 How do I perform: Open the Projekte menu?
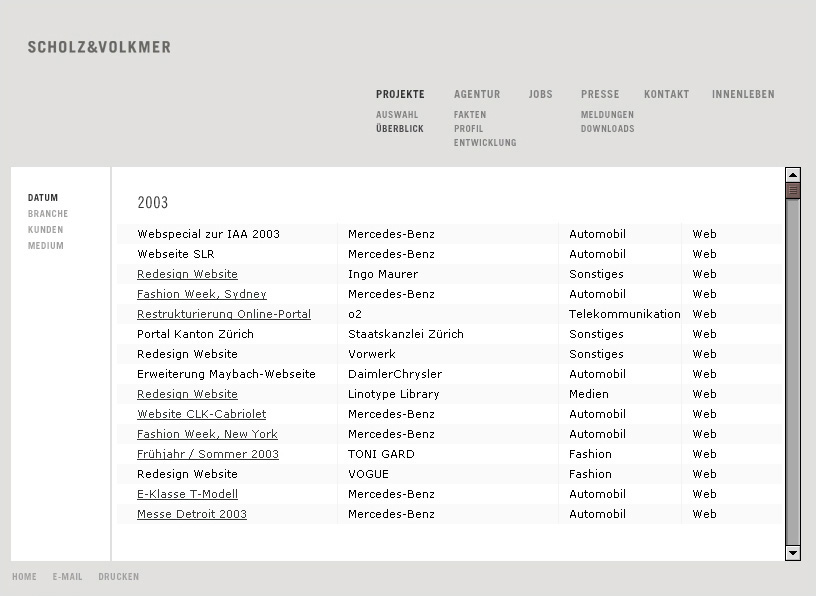coord(400,94)
